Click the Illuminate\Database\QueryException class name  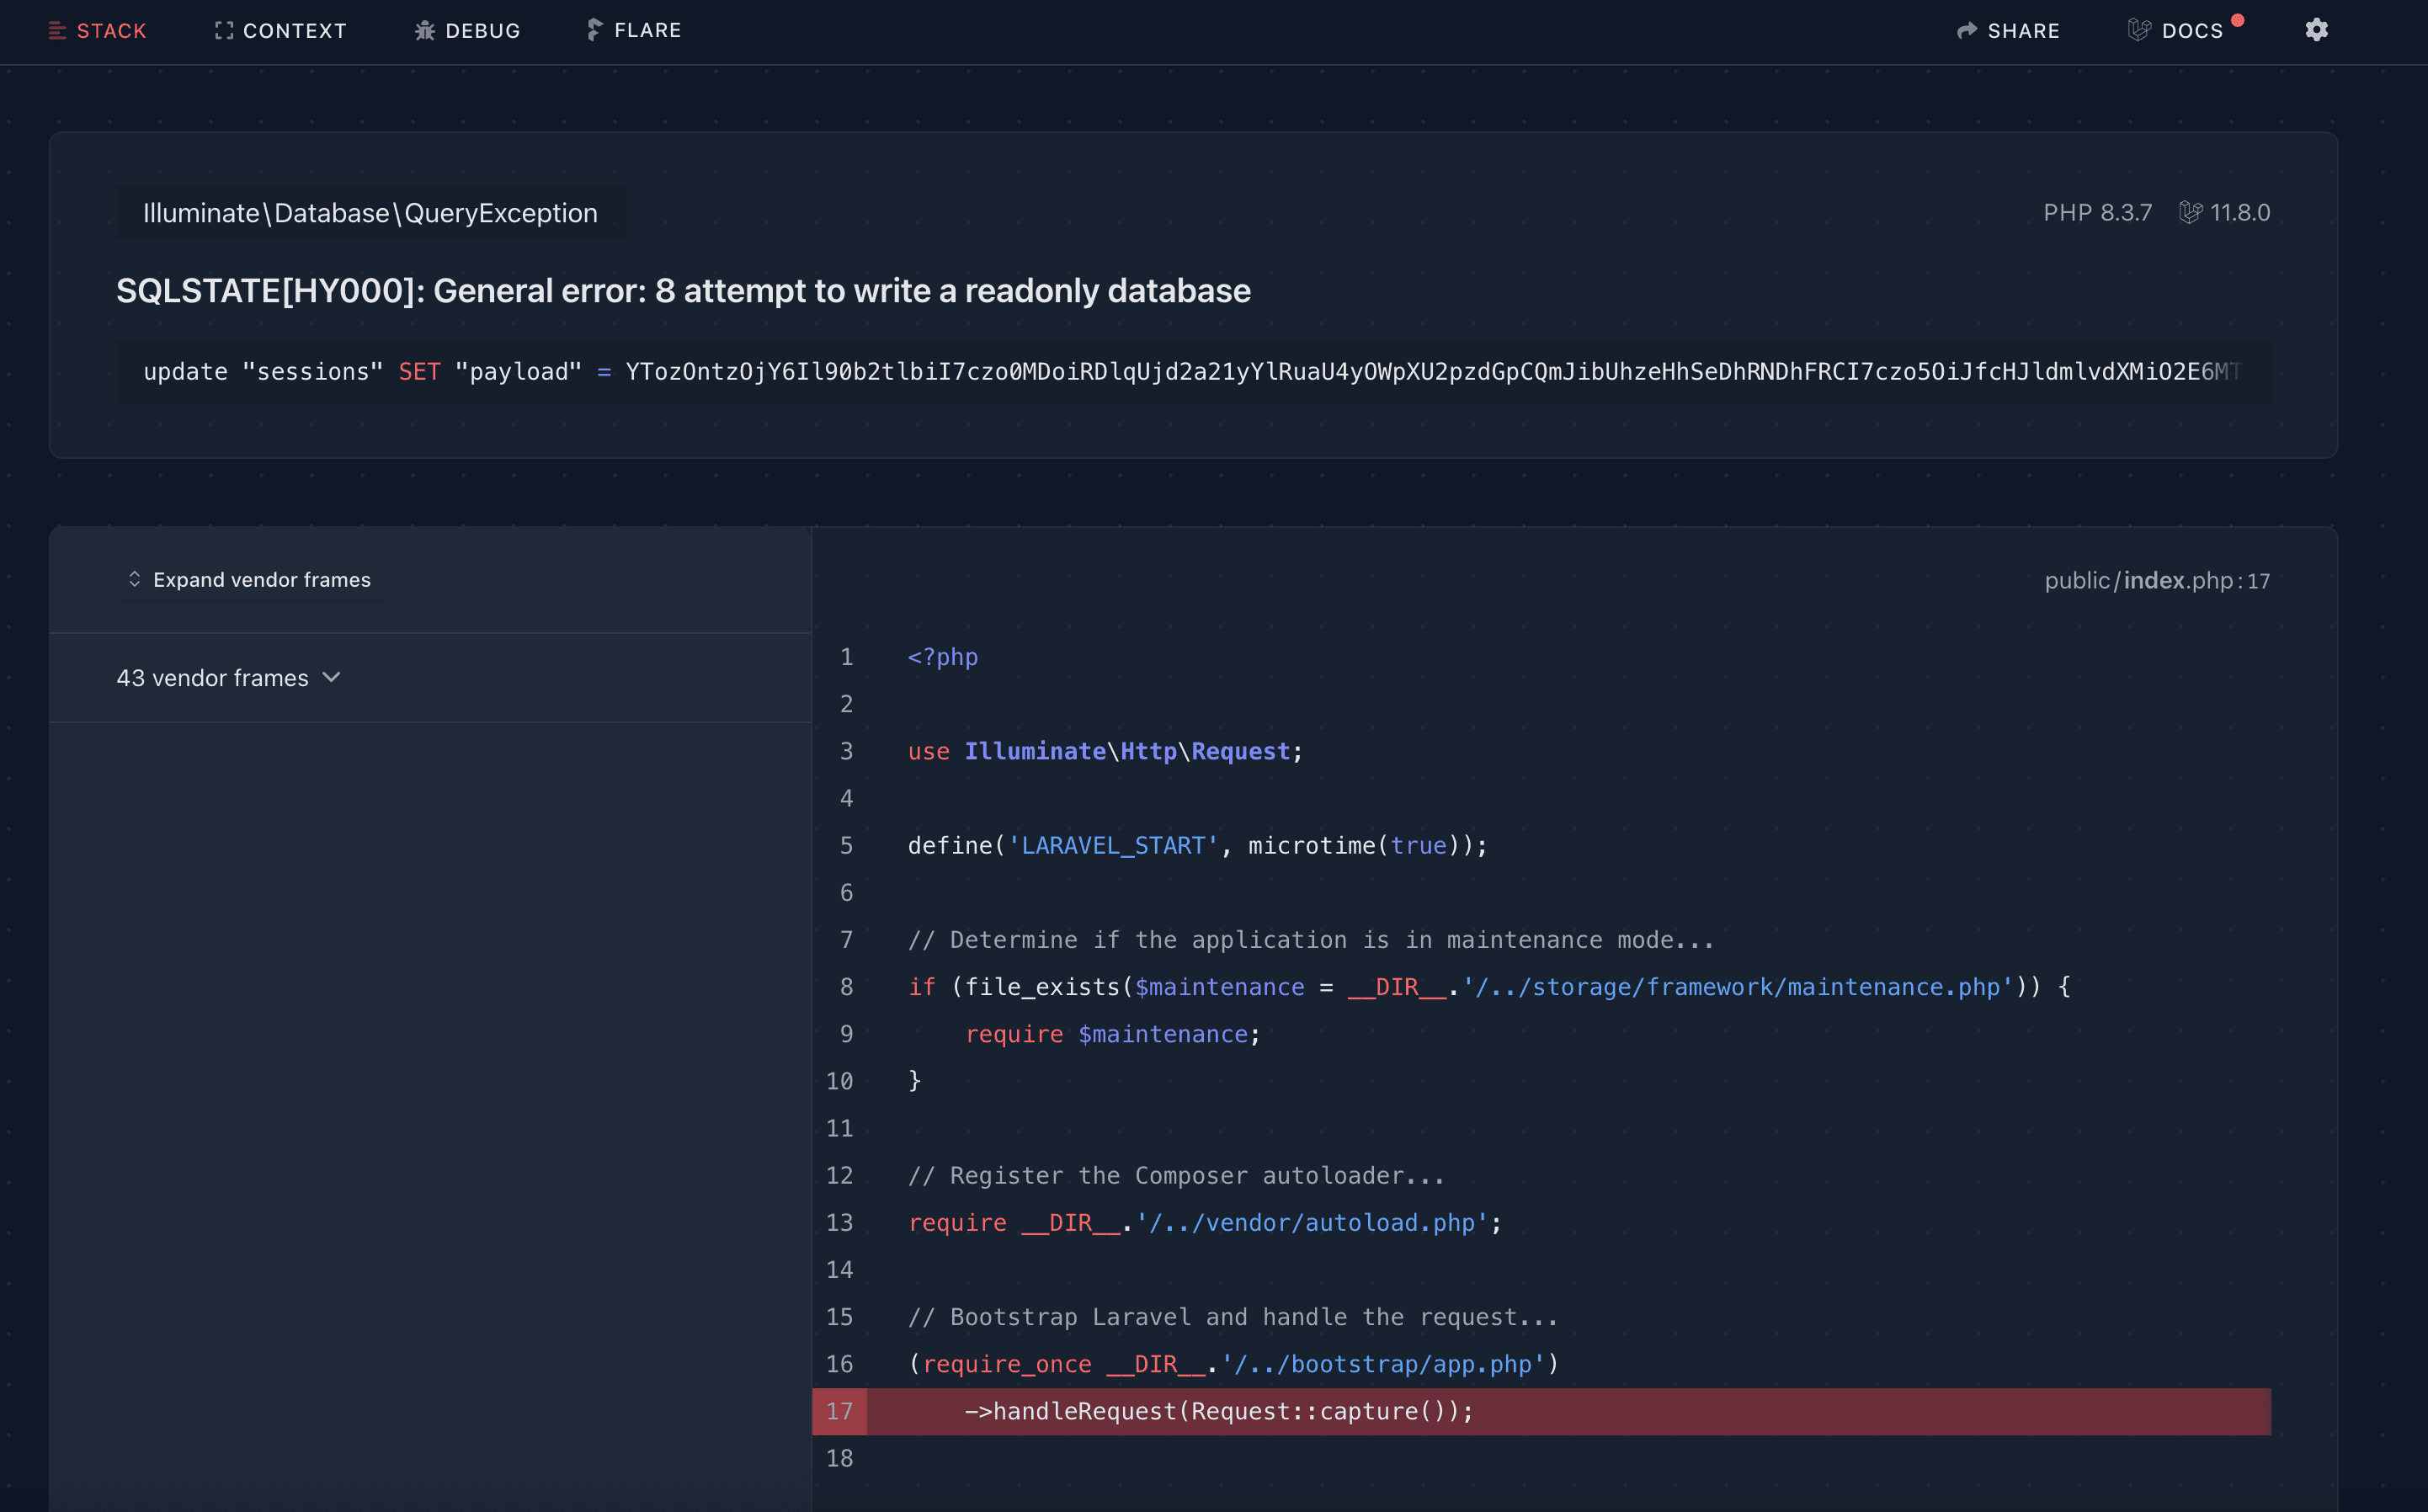click(370, 213)
